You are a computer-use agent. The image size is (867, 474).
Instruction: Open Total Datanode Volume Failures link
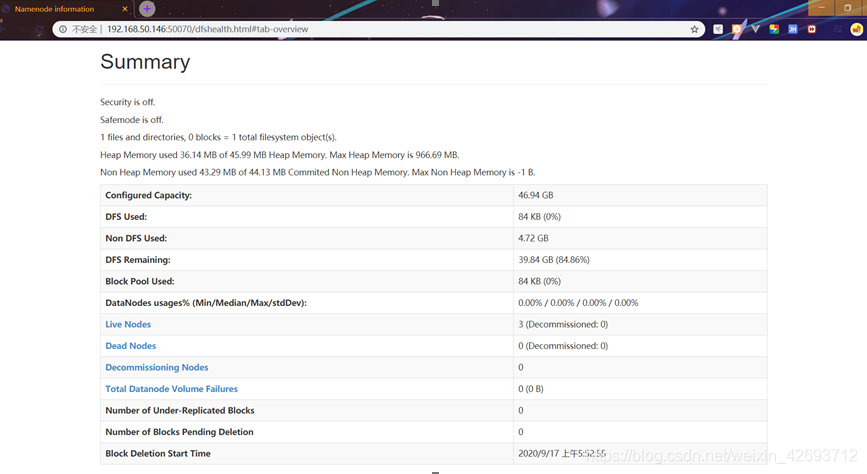pos(171,389)
